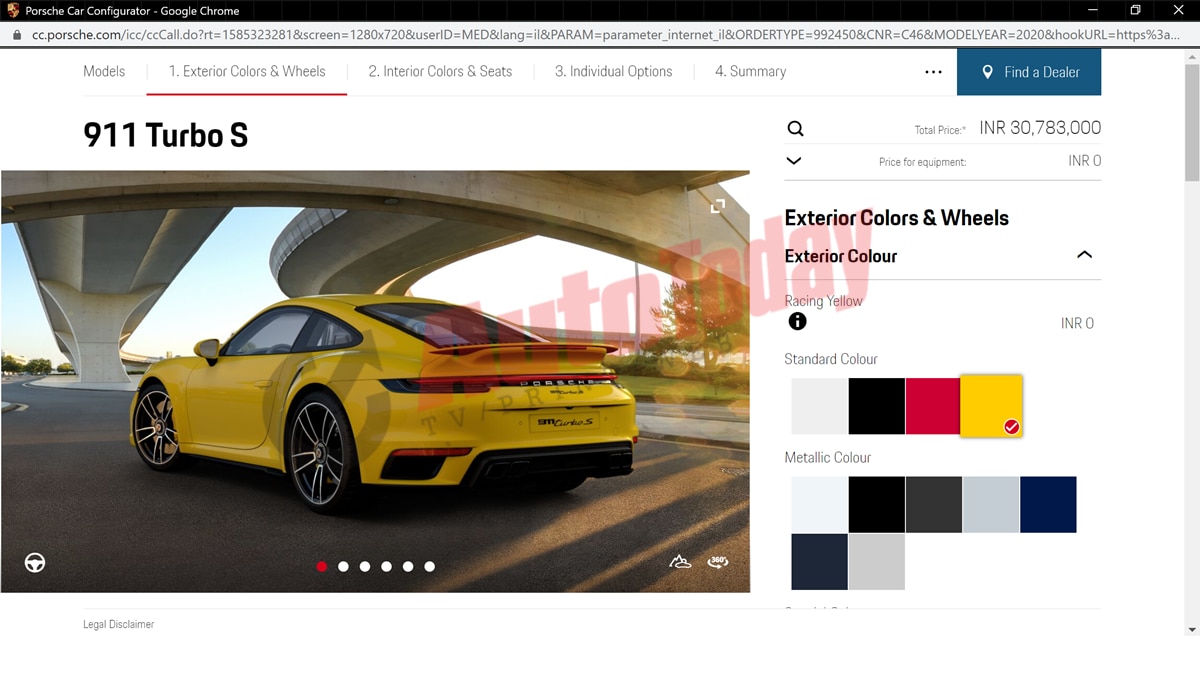Pick the dark blue metallic colour swatch
This screenshot has width=1200, height=675.
[1048, 504]
